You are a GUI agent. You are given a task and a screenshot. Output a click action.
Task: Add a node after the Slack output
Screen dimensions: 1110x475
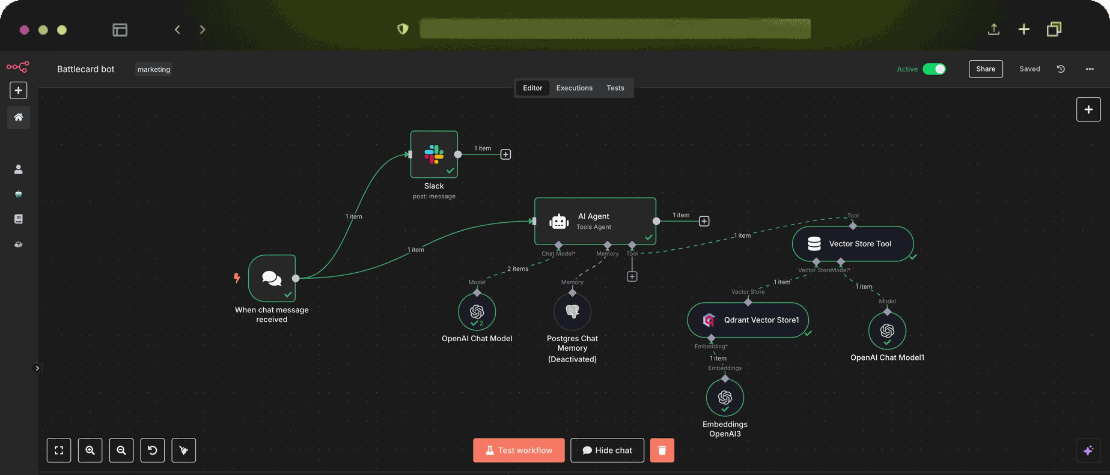tap(506, 154)
